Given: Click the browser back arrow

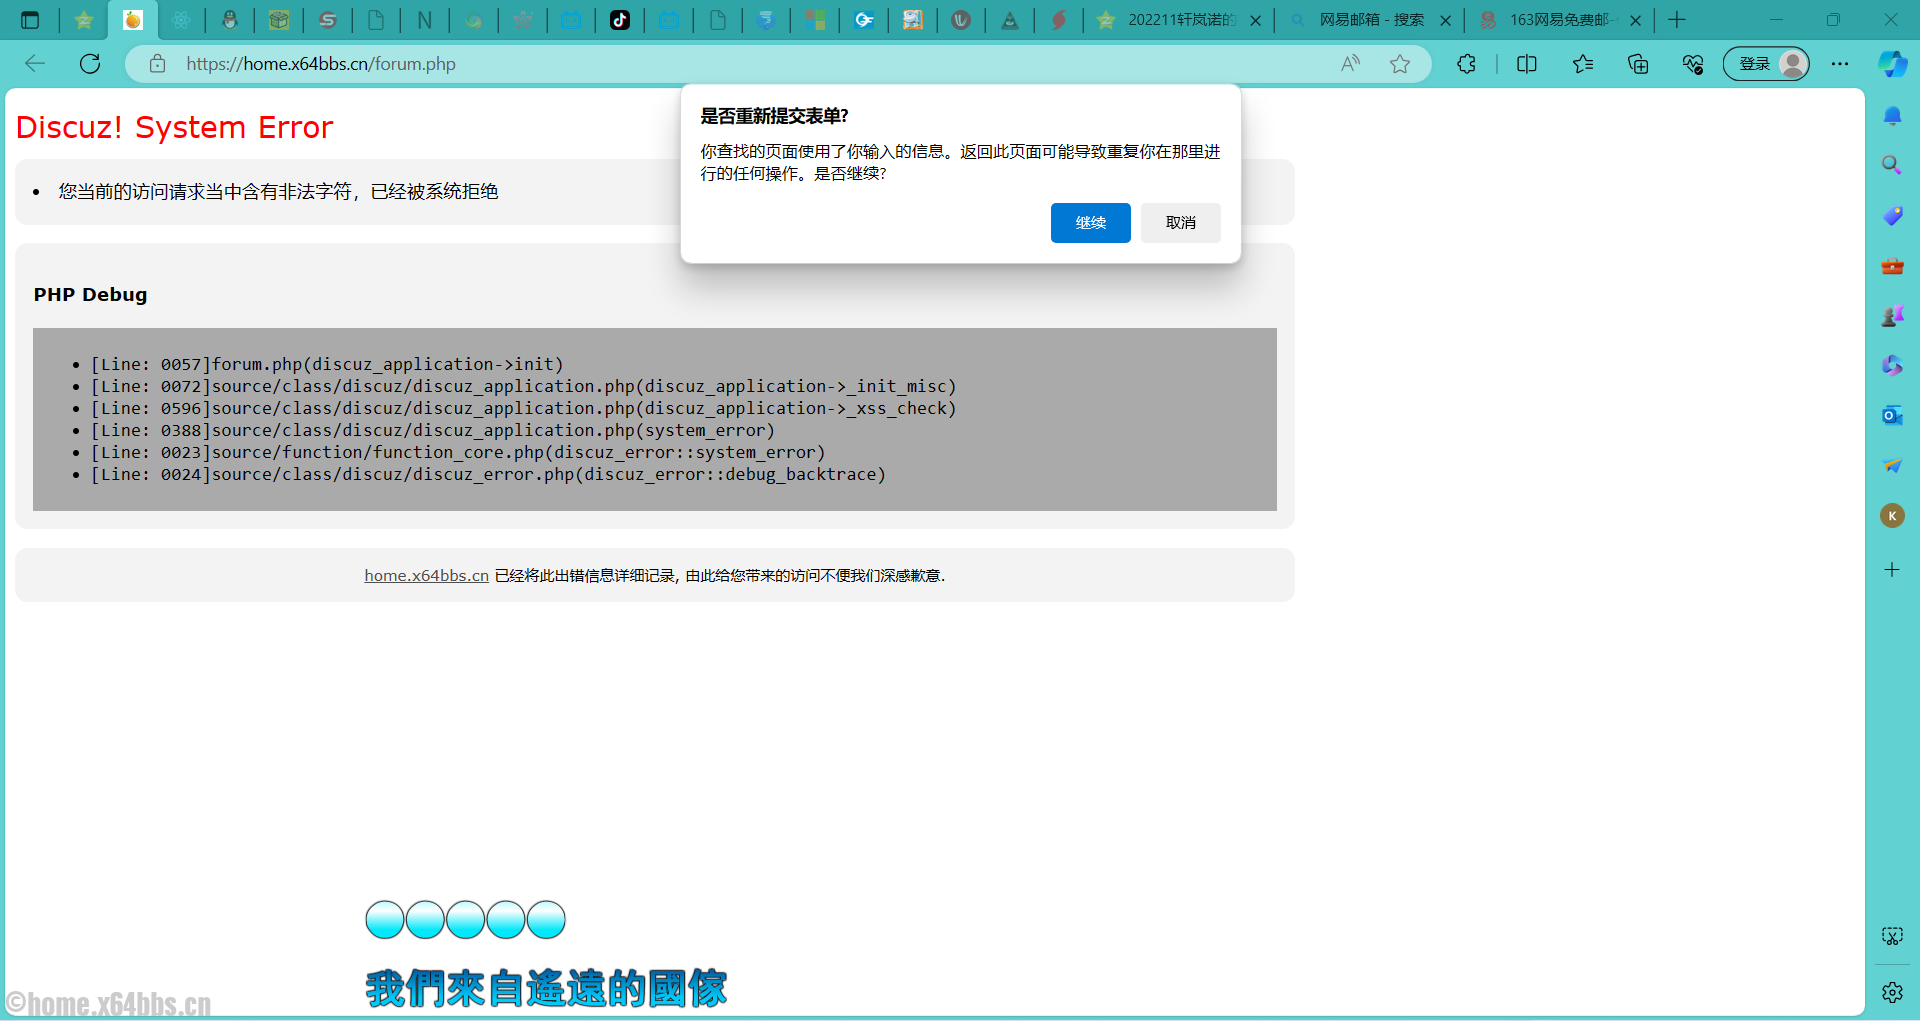Looking at the screenshot, I should (x=35, y=64).
